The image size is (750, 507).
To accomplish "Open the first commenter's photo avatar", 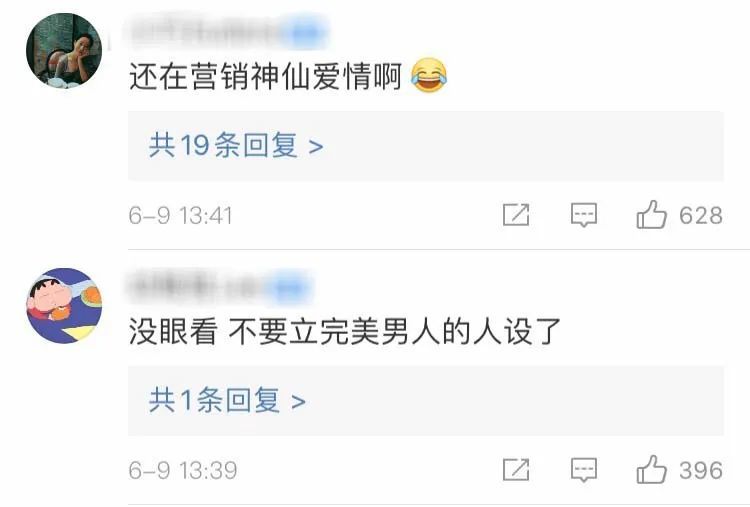I will [x=64, y=51].
